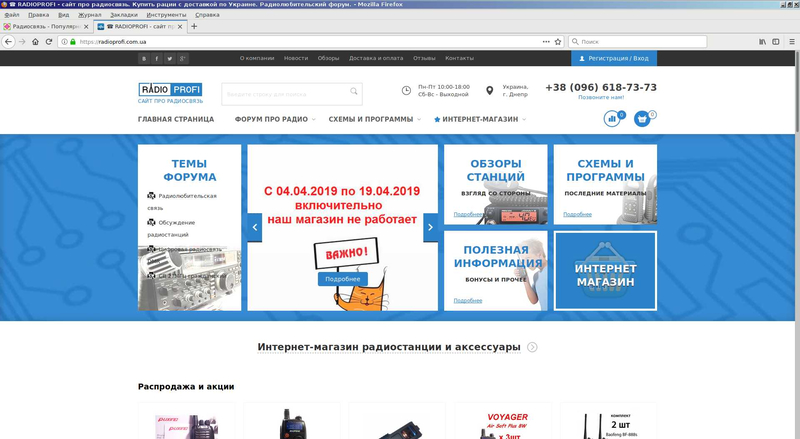Open the Правка menu
Image resolution: width=800 pixels, height=439 pixels.
[38, 15]
